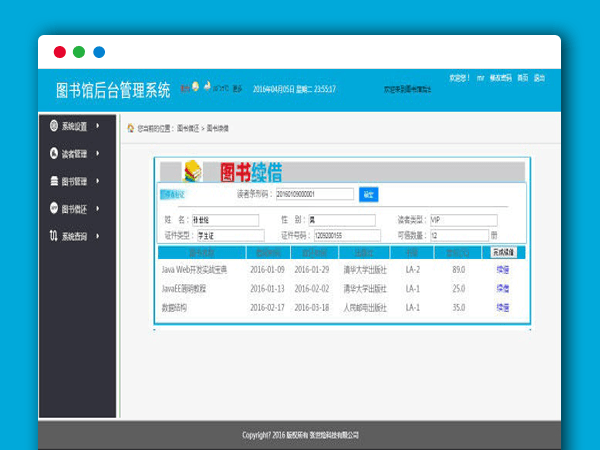Expand the 读者管理 menu arrow
This screenshot has width=600, height=450.
[x=97, y=154]
